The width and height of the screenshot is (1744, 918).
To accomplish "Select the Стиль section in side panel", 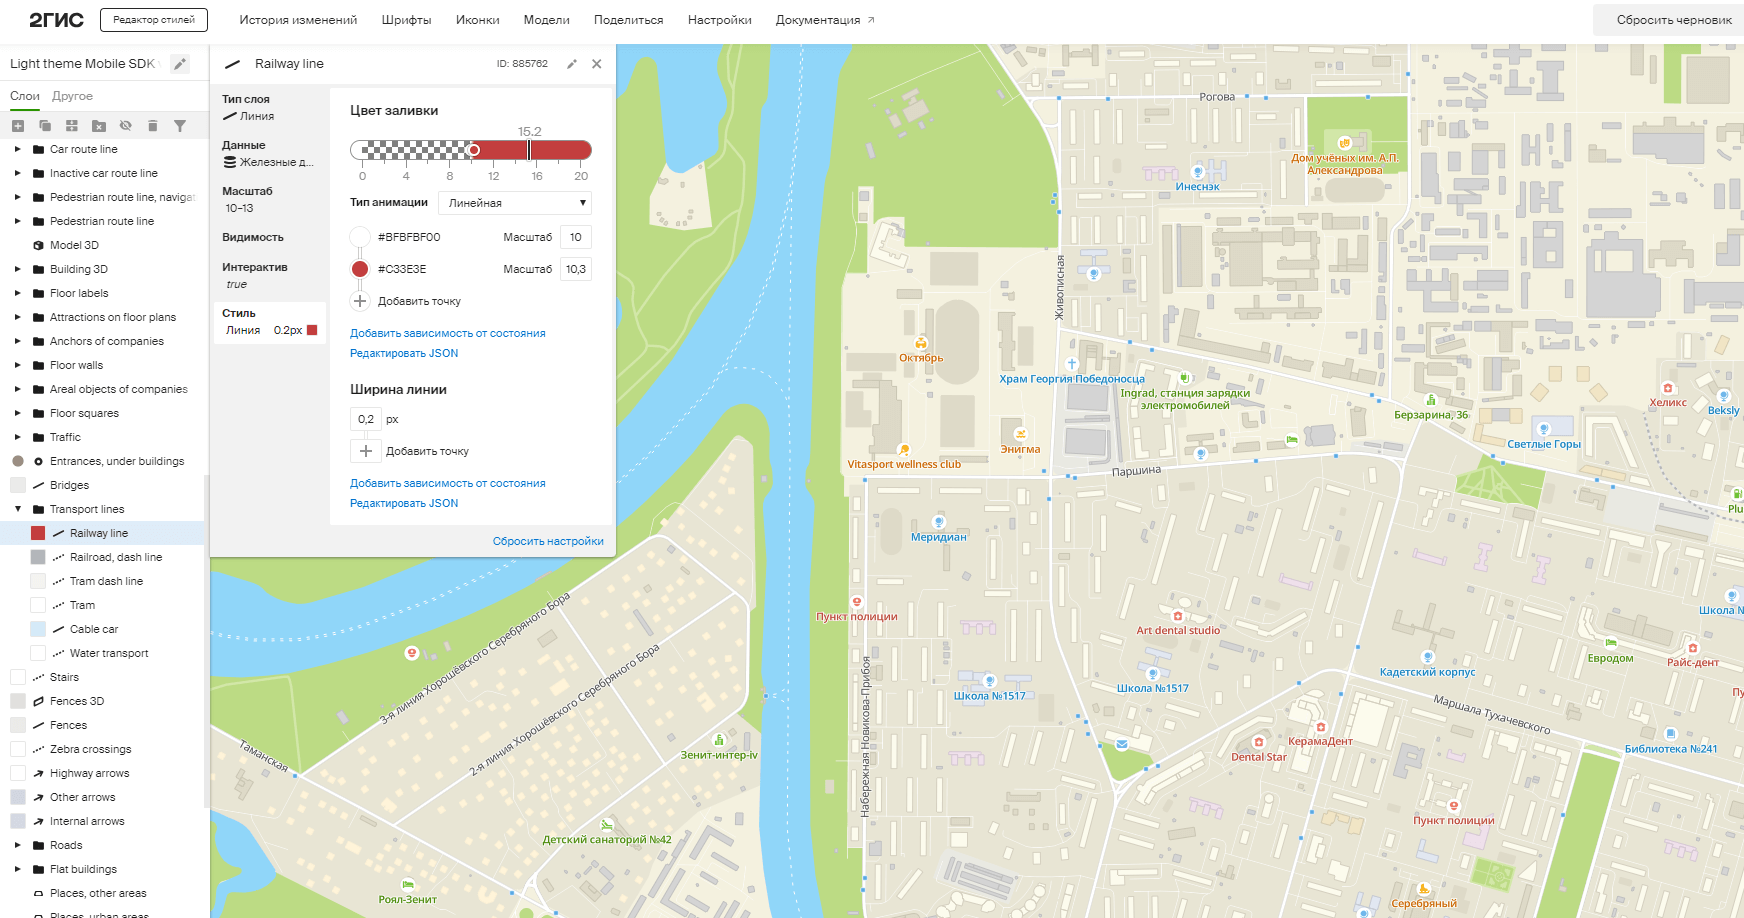I will click(270, 322).
